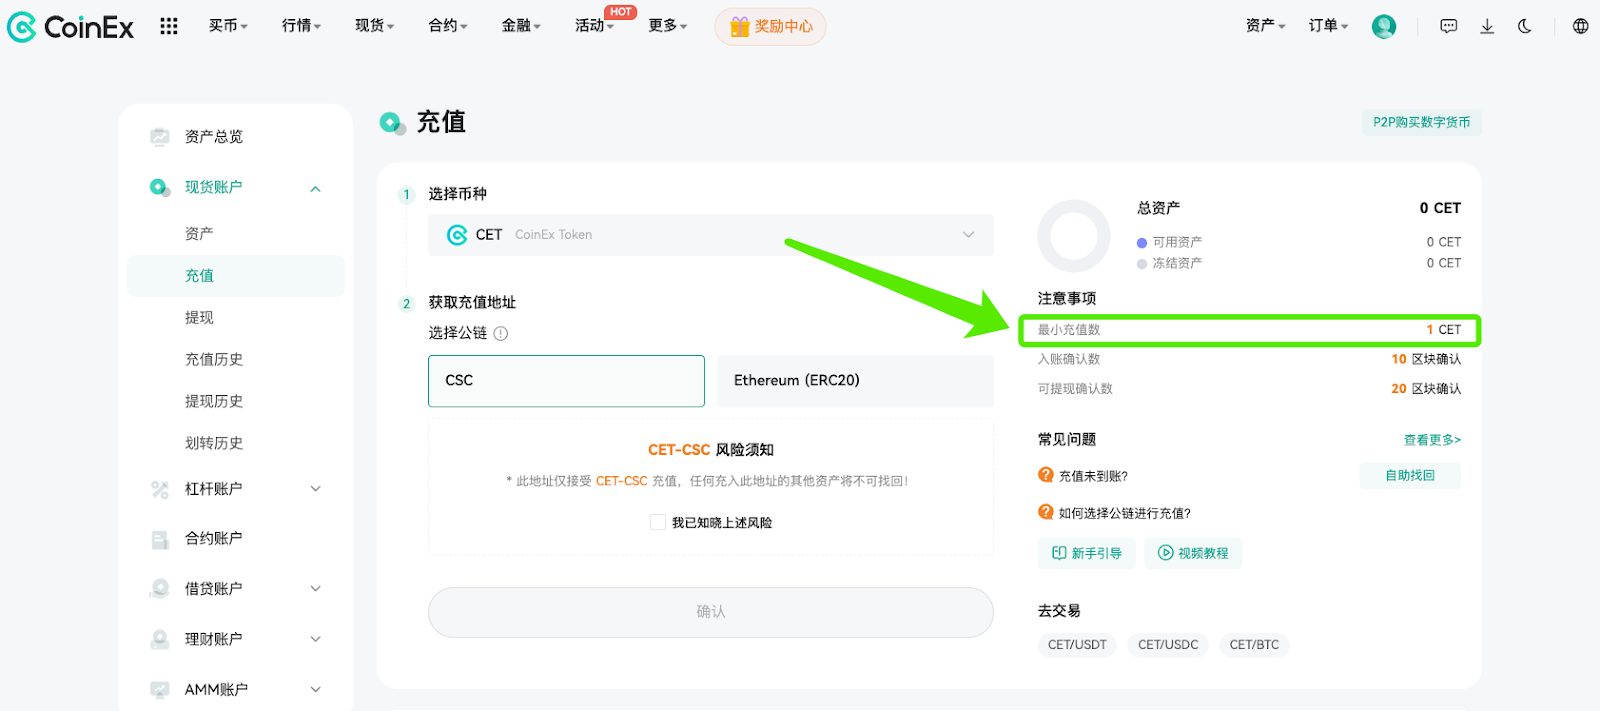This screenshot has height=711, width=1600.
Task: Go to the CET/BTC trading pair
Action: click(1254, 645)
